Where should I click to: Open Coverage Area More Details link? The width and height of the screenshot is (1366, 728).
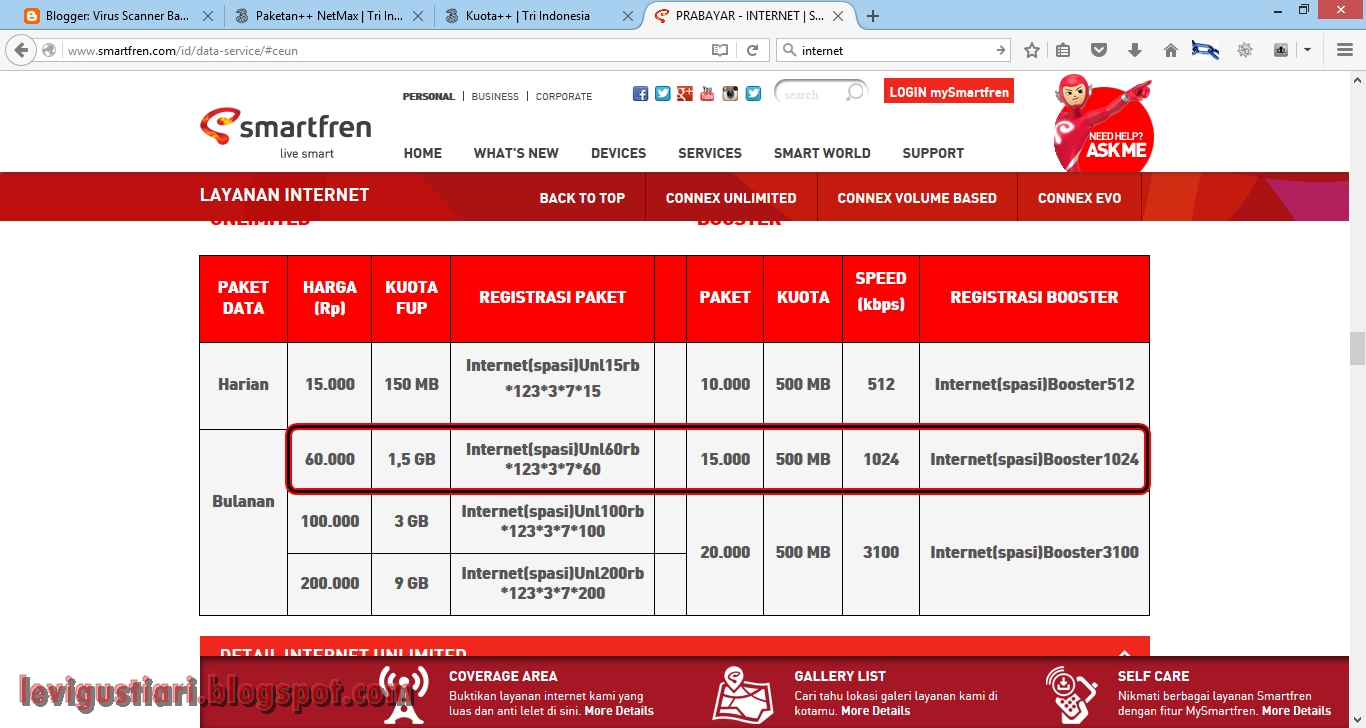(x=619, y=711)
